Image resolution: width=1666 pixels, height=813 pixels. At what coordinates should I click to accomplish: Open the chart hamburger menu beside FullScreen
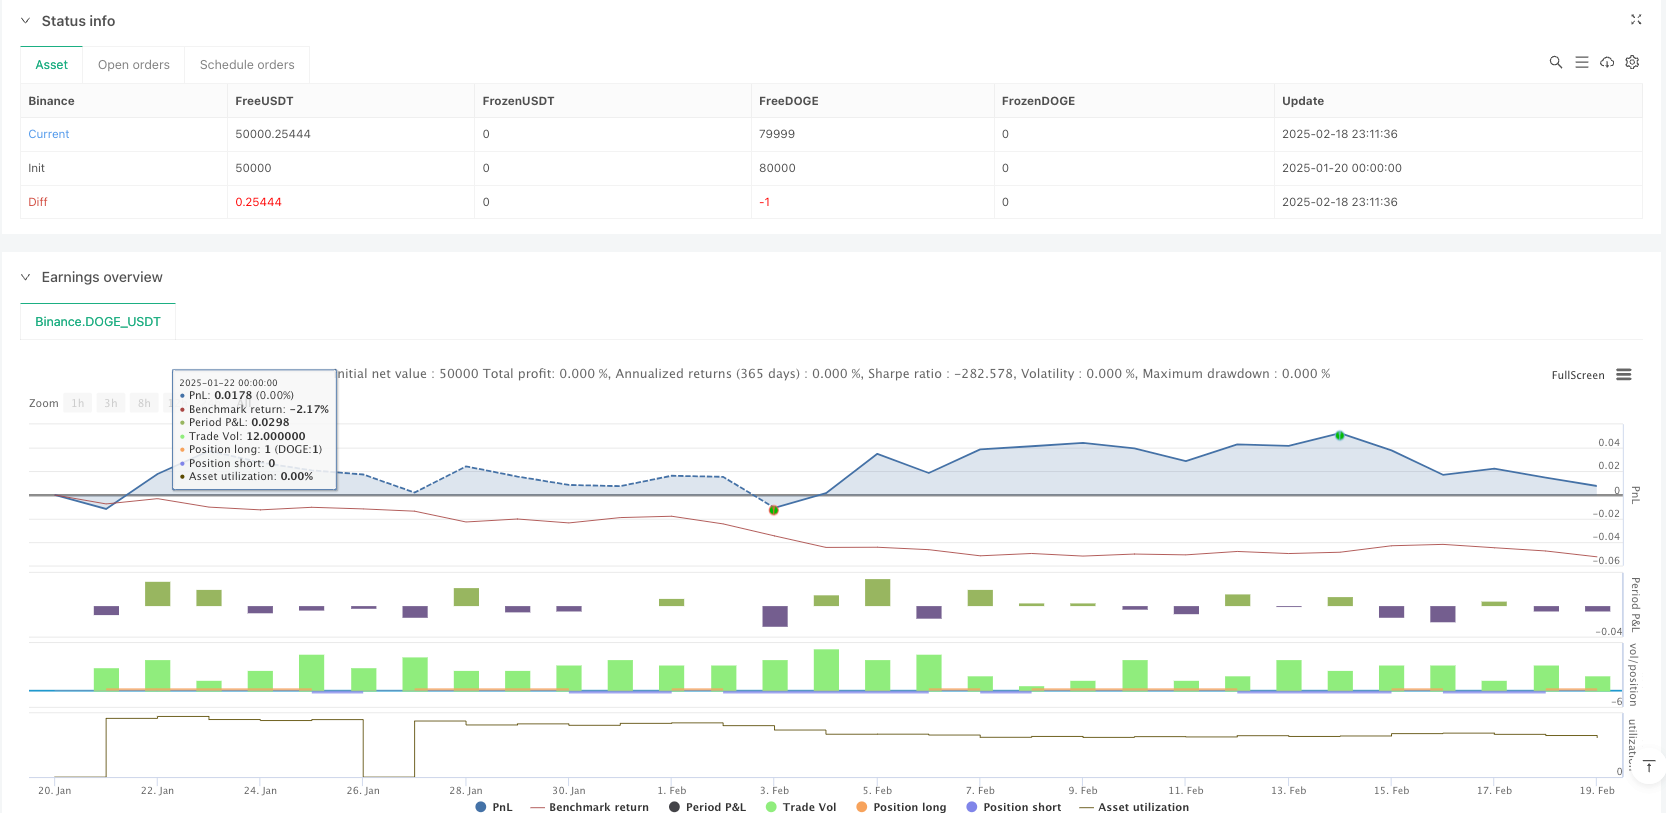point(1623,375)
